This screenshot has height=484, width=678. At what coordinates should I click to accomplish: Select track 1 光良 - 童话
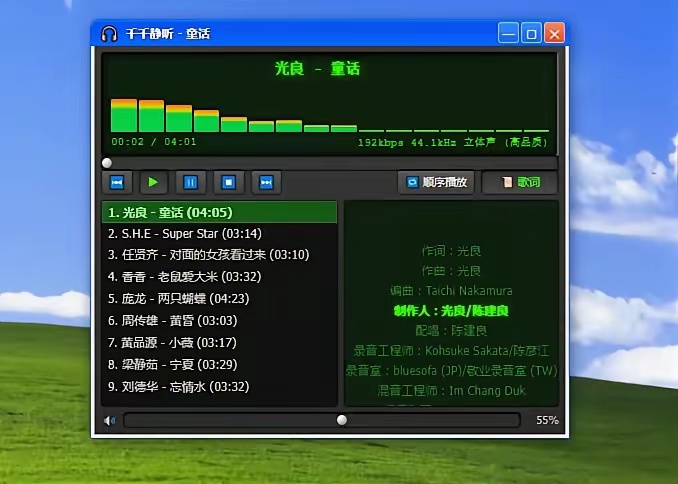tap(219, 212)
